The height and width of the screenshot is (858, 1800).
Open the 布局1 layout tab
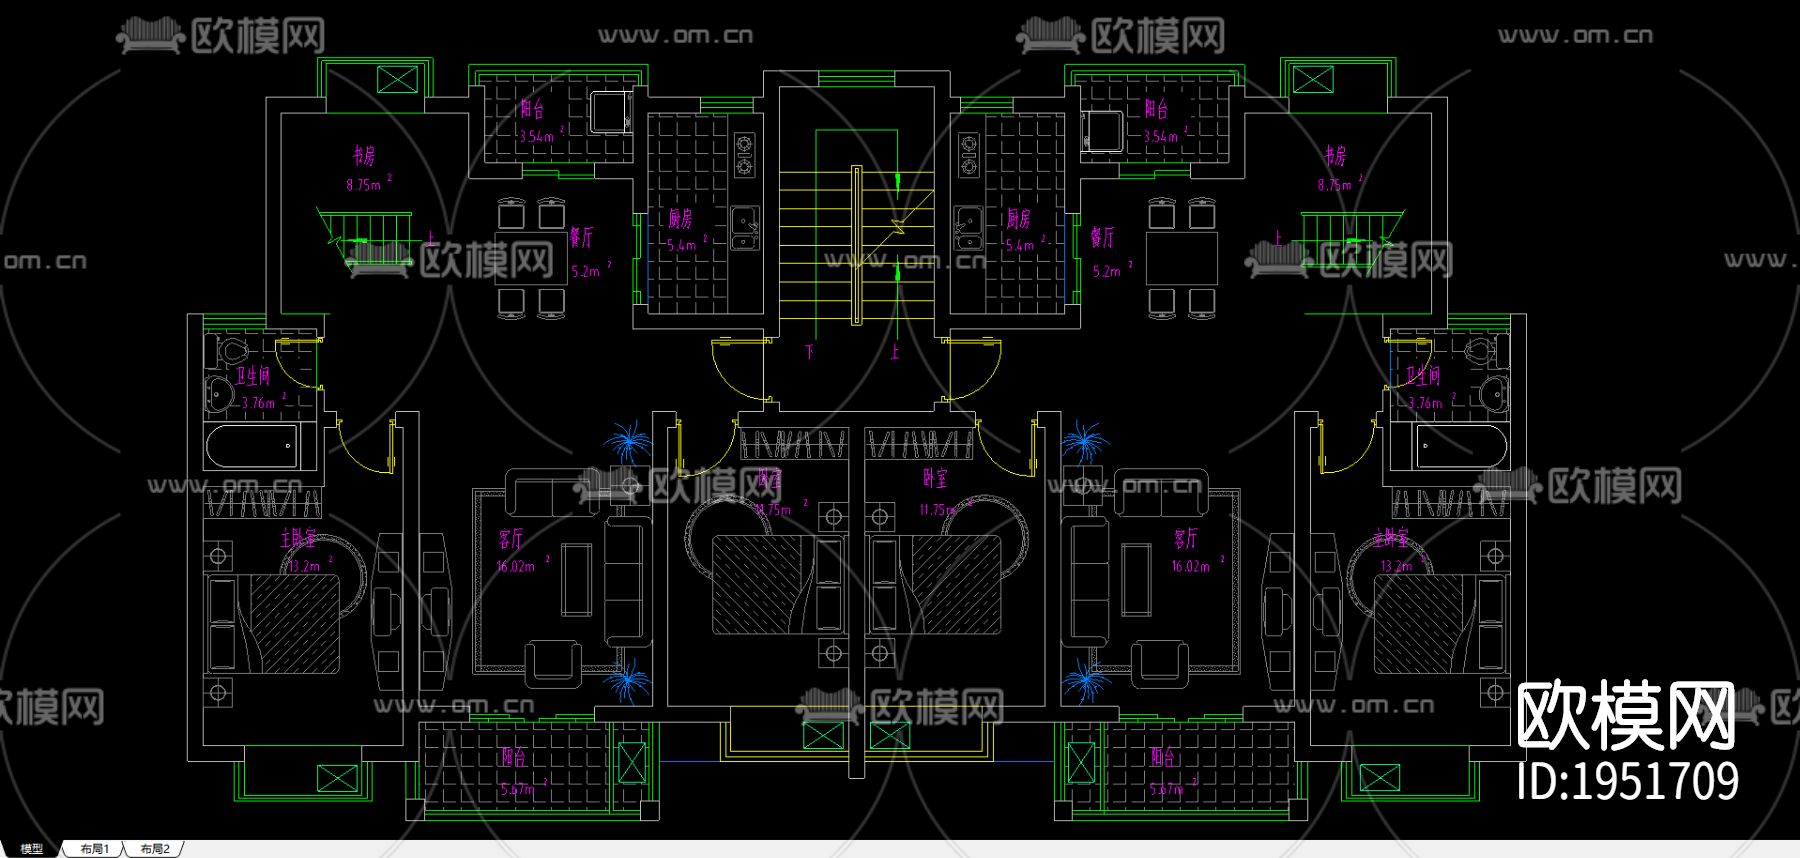(94, 849)
